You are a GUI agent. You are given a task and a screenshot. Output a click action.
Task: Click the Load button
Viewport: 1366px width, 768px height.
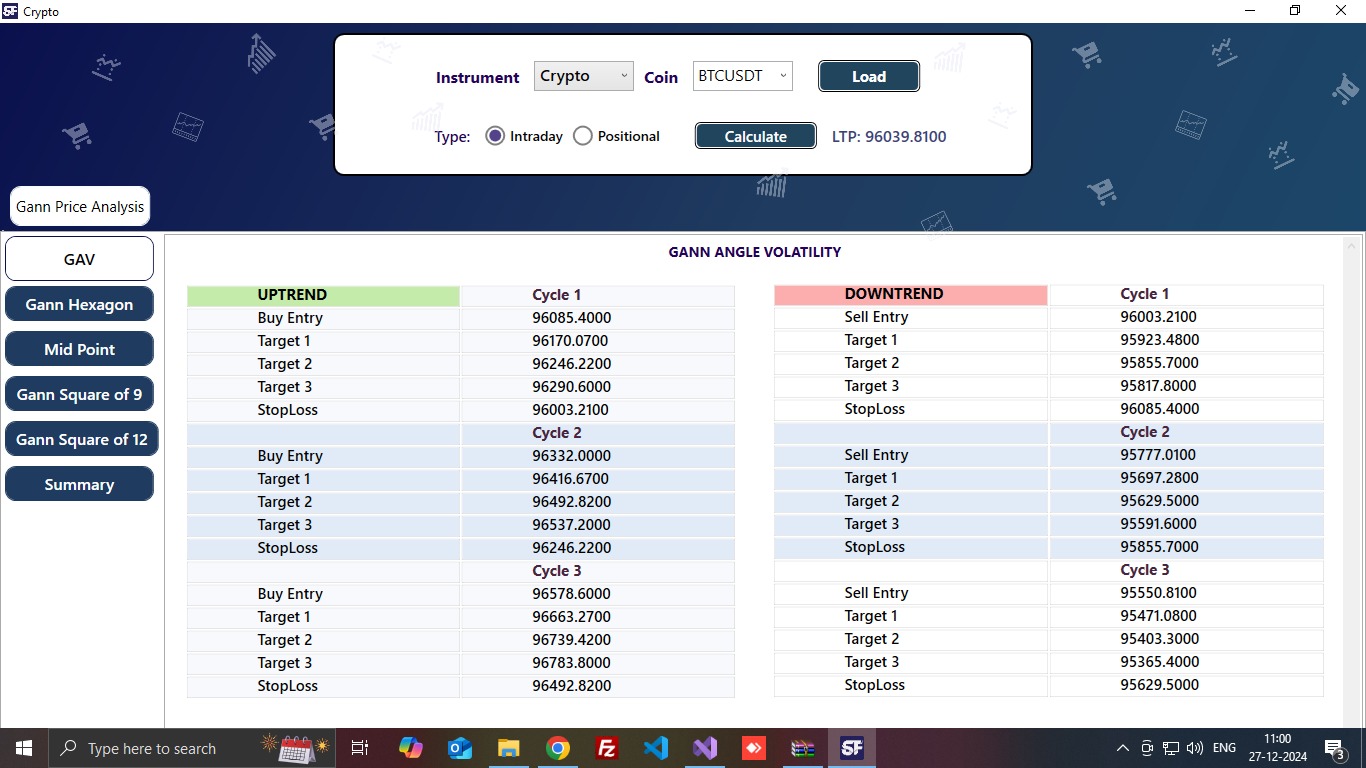[x=868, y=76]
